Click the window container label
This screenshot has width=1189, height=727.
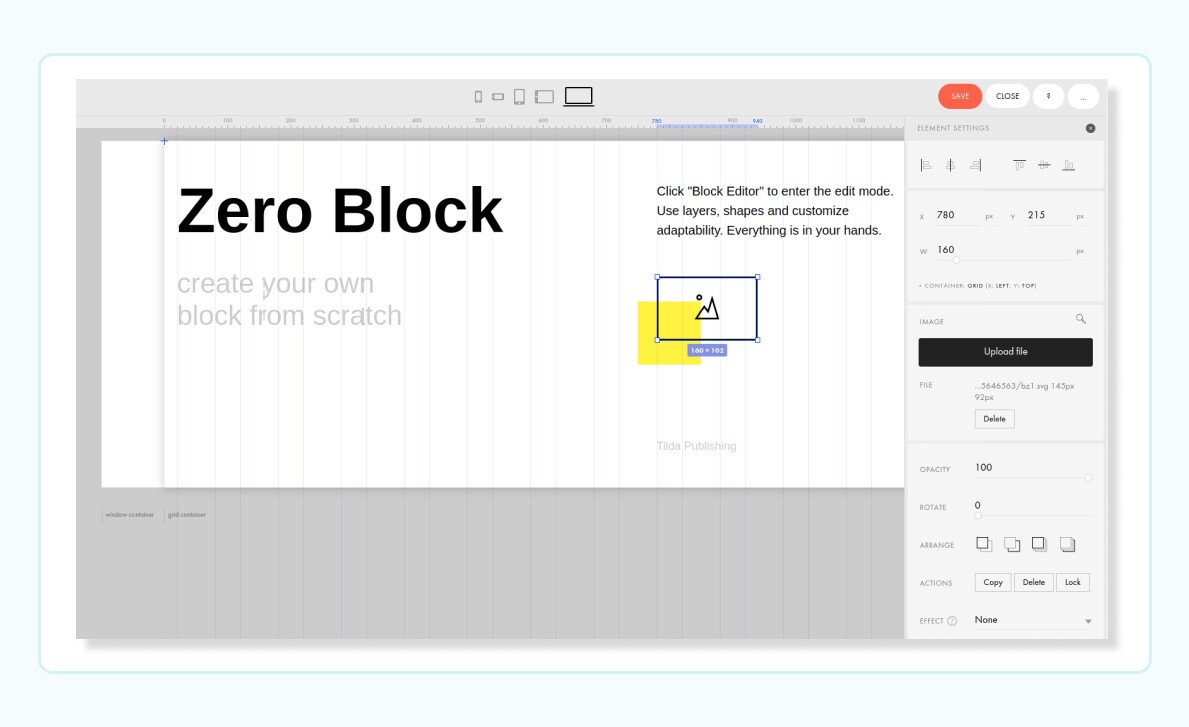tap(130, 515)
